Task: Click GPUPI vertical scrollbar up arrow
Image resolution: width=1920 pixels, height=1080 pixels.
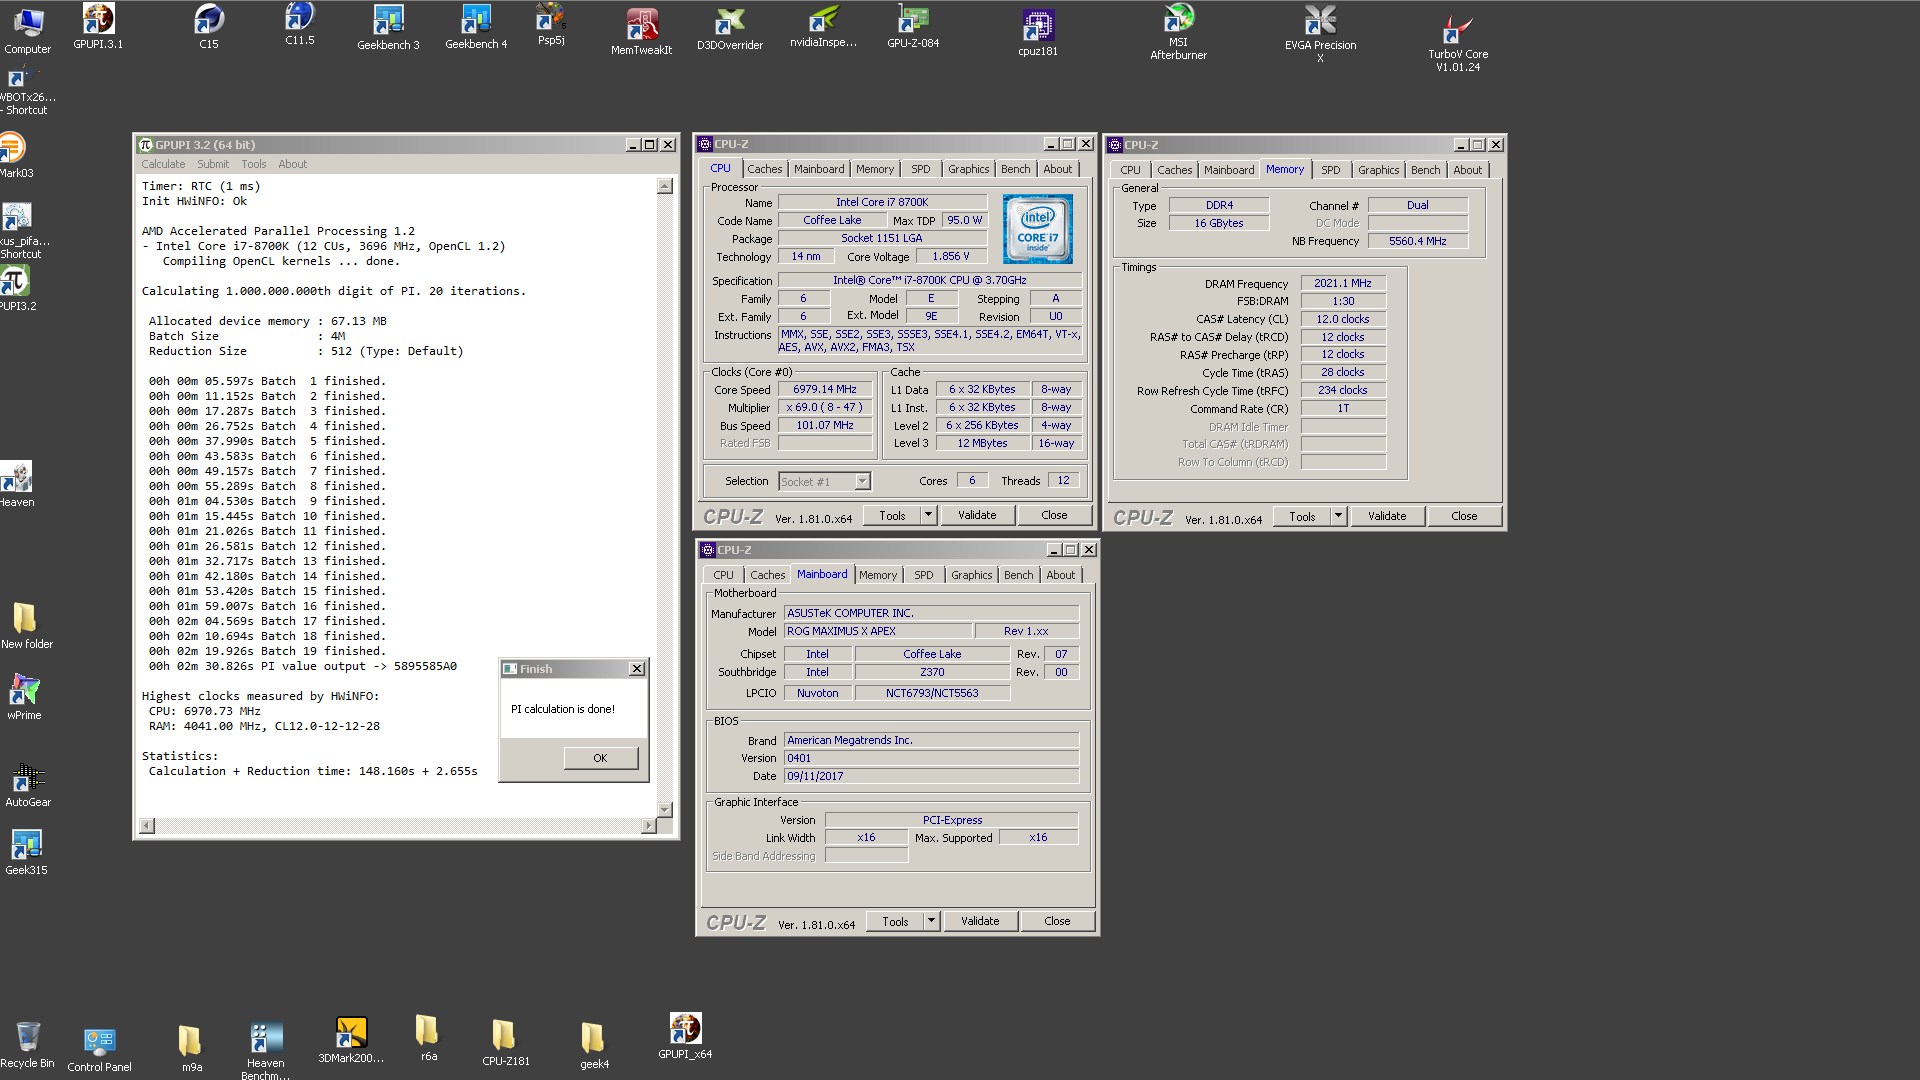Action: (x=665, y=186)
